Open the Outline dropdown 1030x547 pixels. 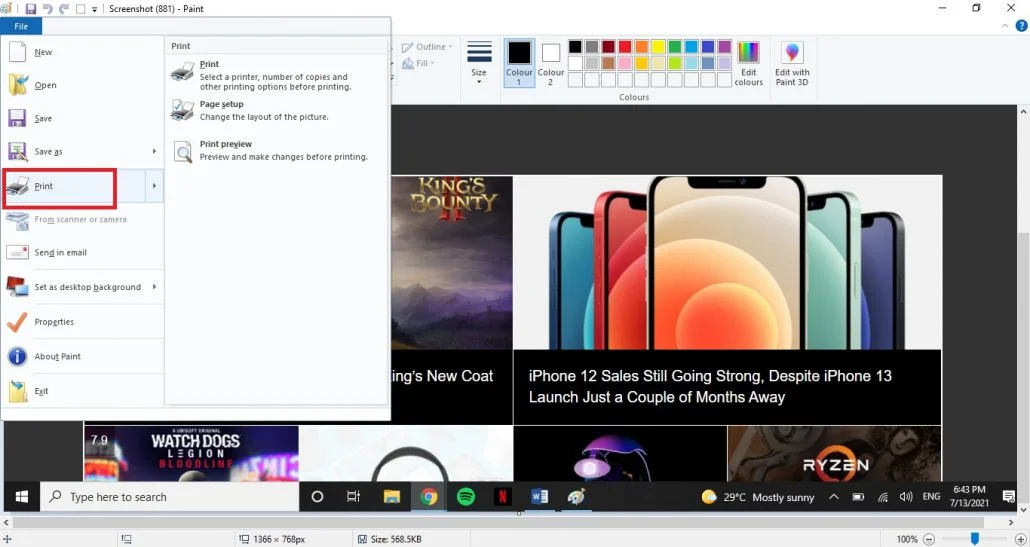(427, 47)
